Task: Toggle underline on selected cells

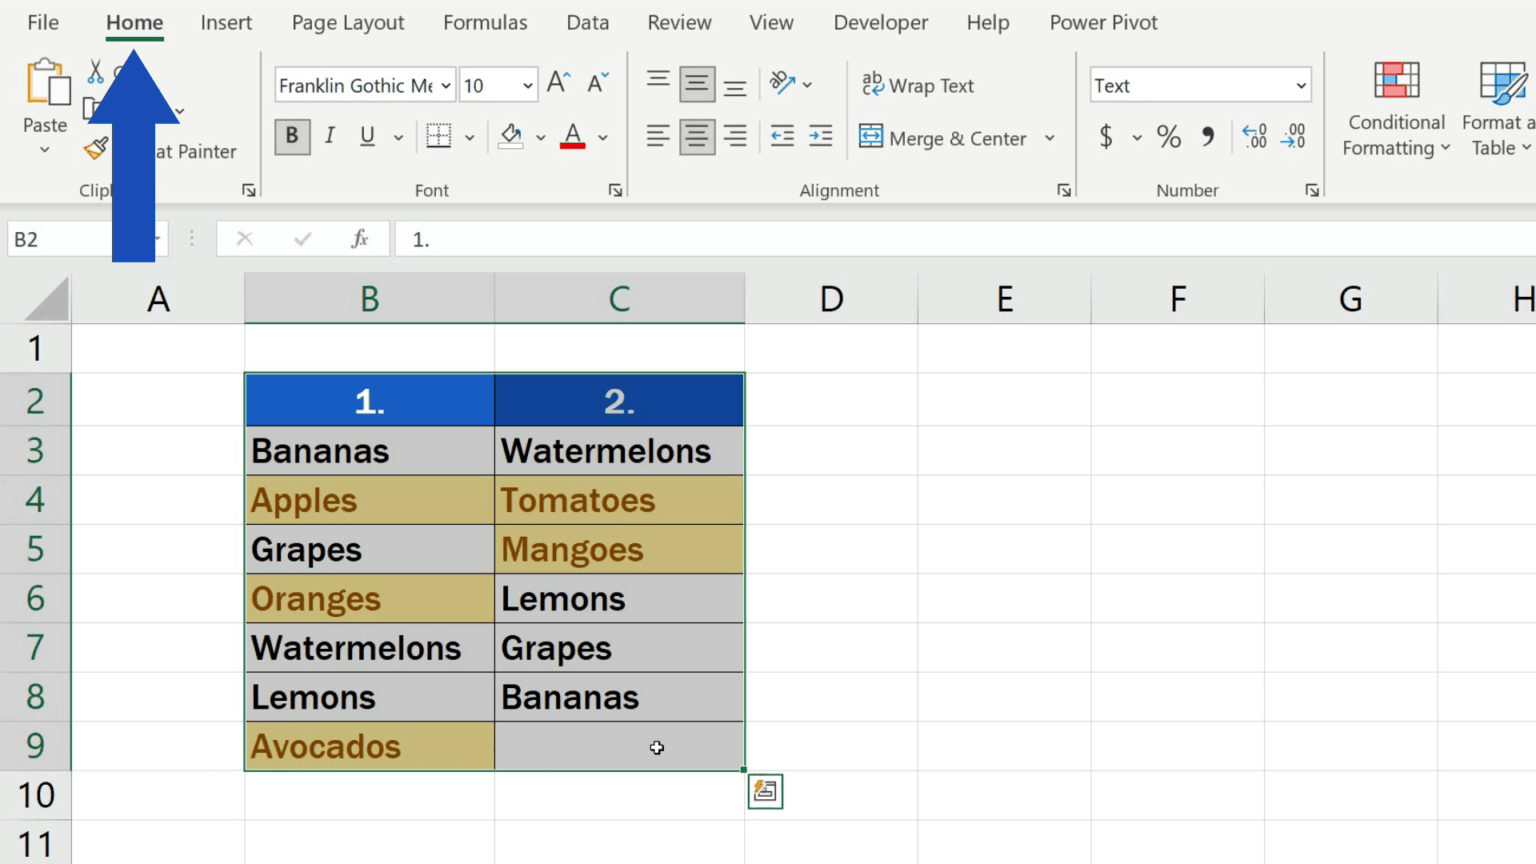Action: 367,136
